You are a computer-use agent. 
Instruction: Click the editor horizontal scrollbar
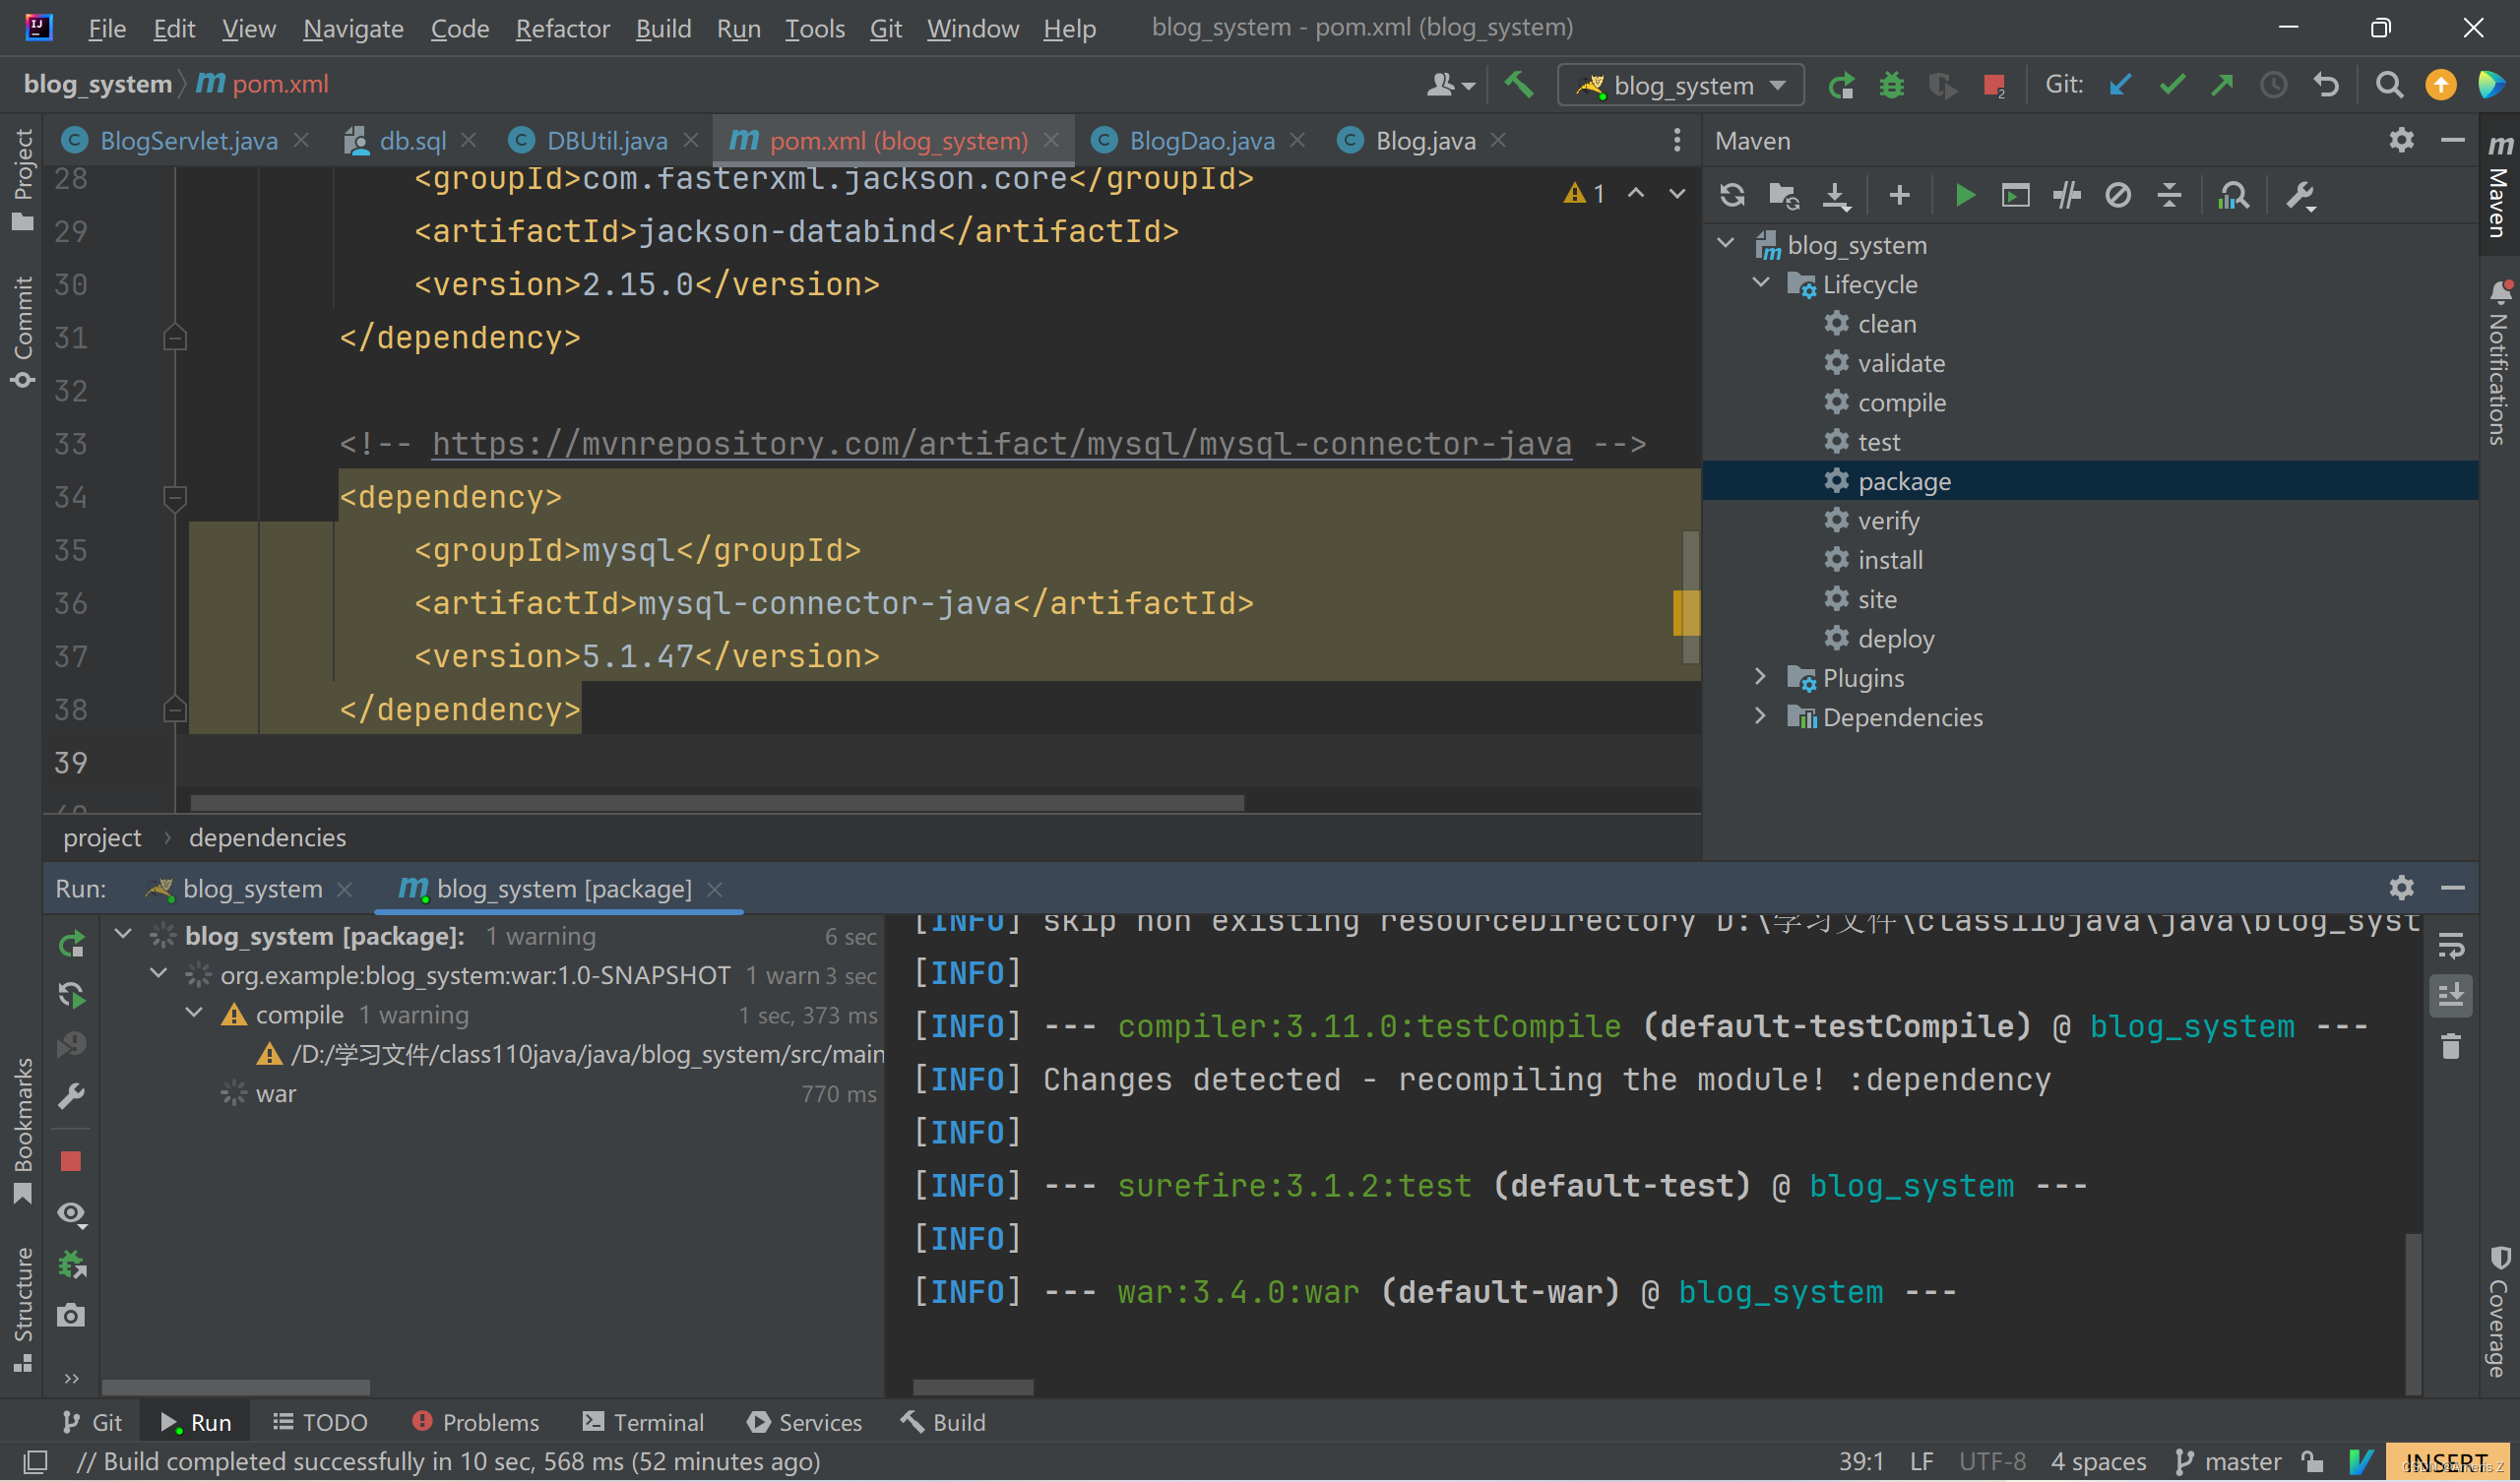717,802
